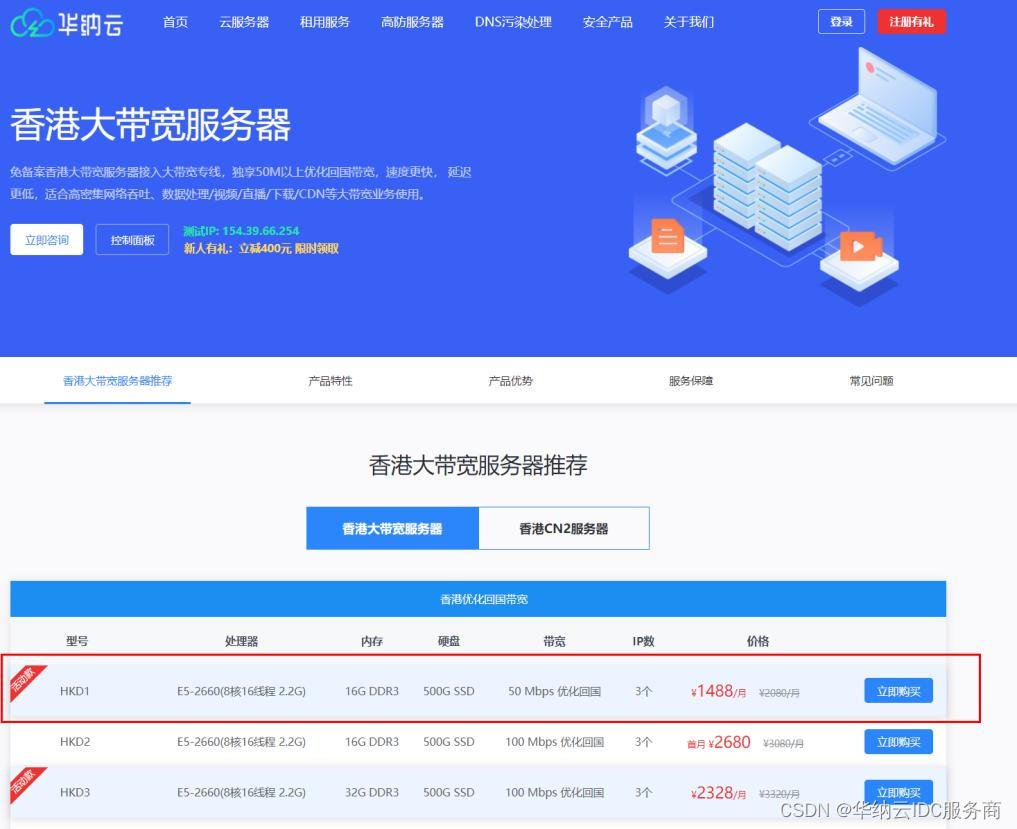Click the HKD3 model name
The image size is (1017, 829).
[x=75, y=793]
